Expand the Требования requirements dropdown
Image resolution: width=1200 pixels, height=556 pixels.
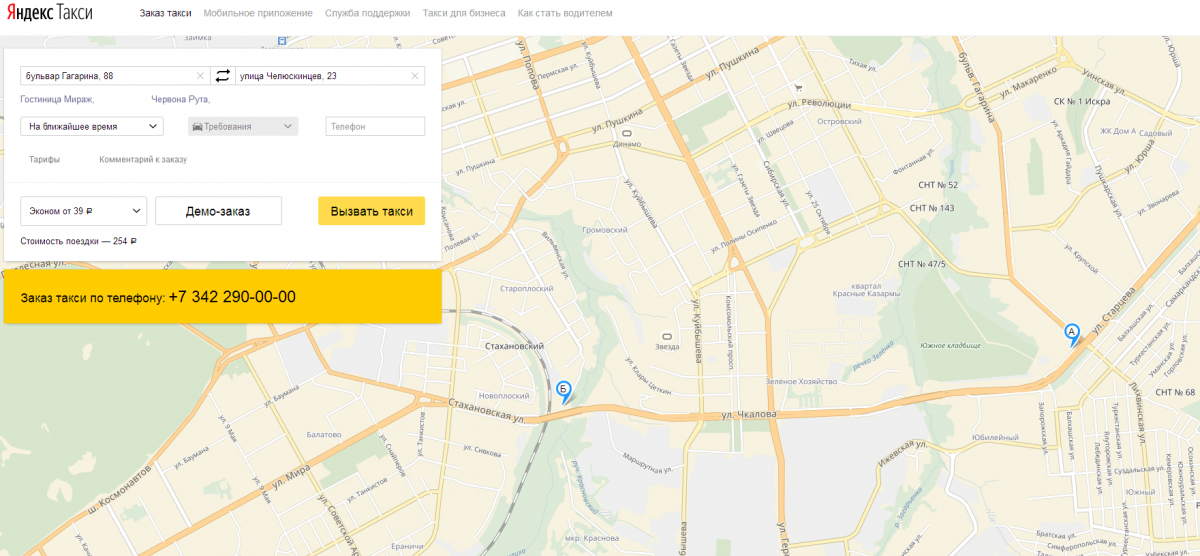pyautogui.click(x=243, y=127)
